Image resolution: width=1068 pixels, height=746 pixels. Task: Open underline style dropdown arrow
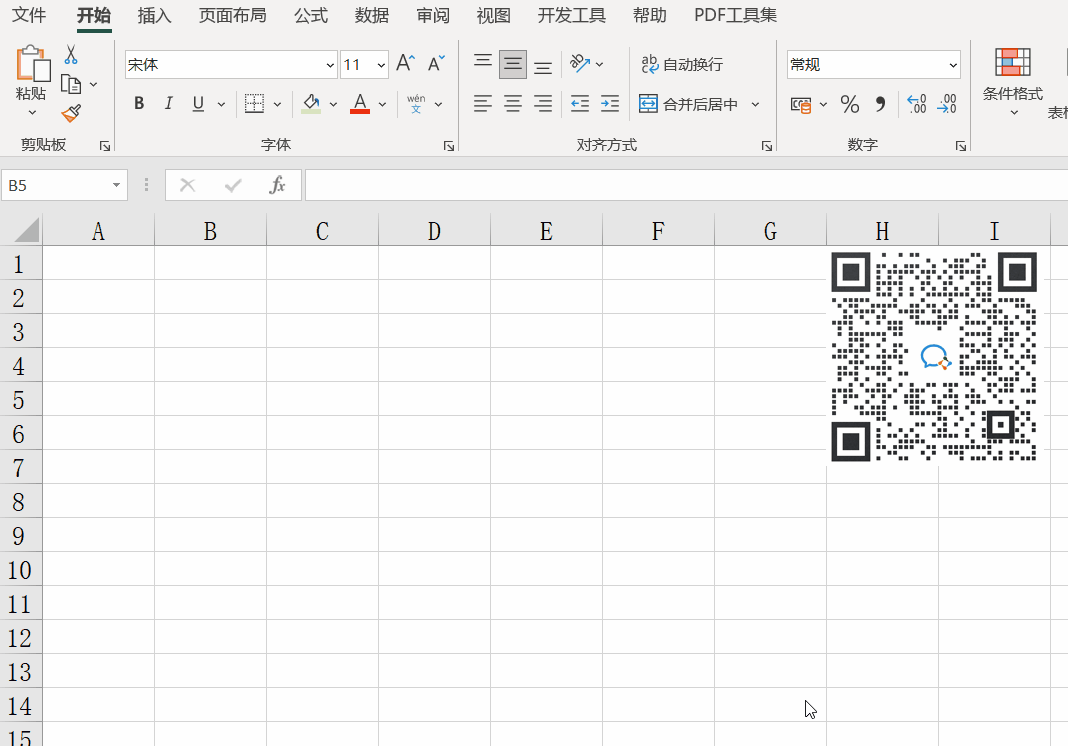click(221, 104)
